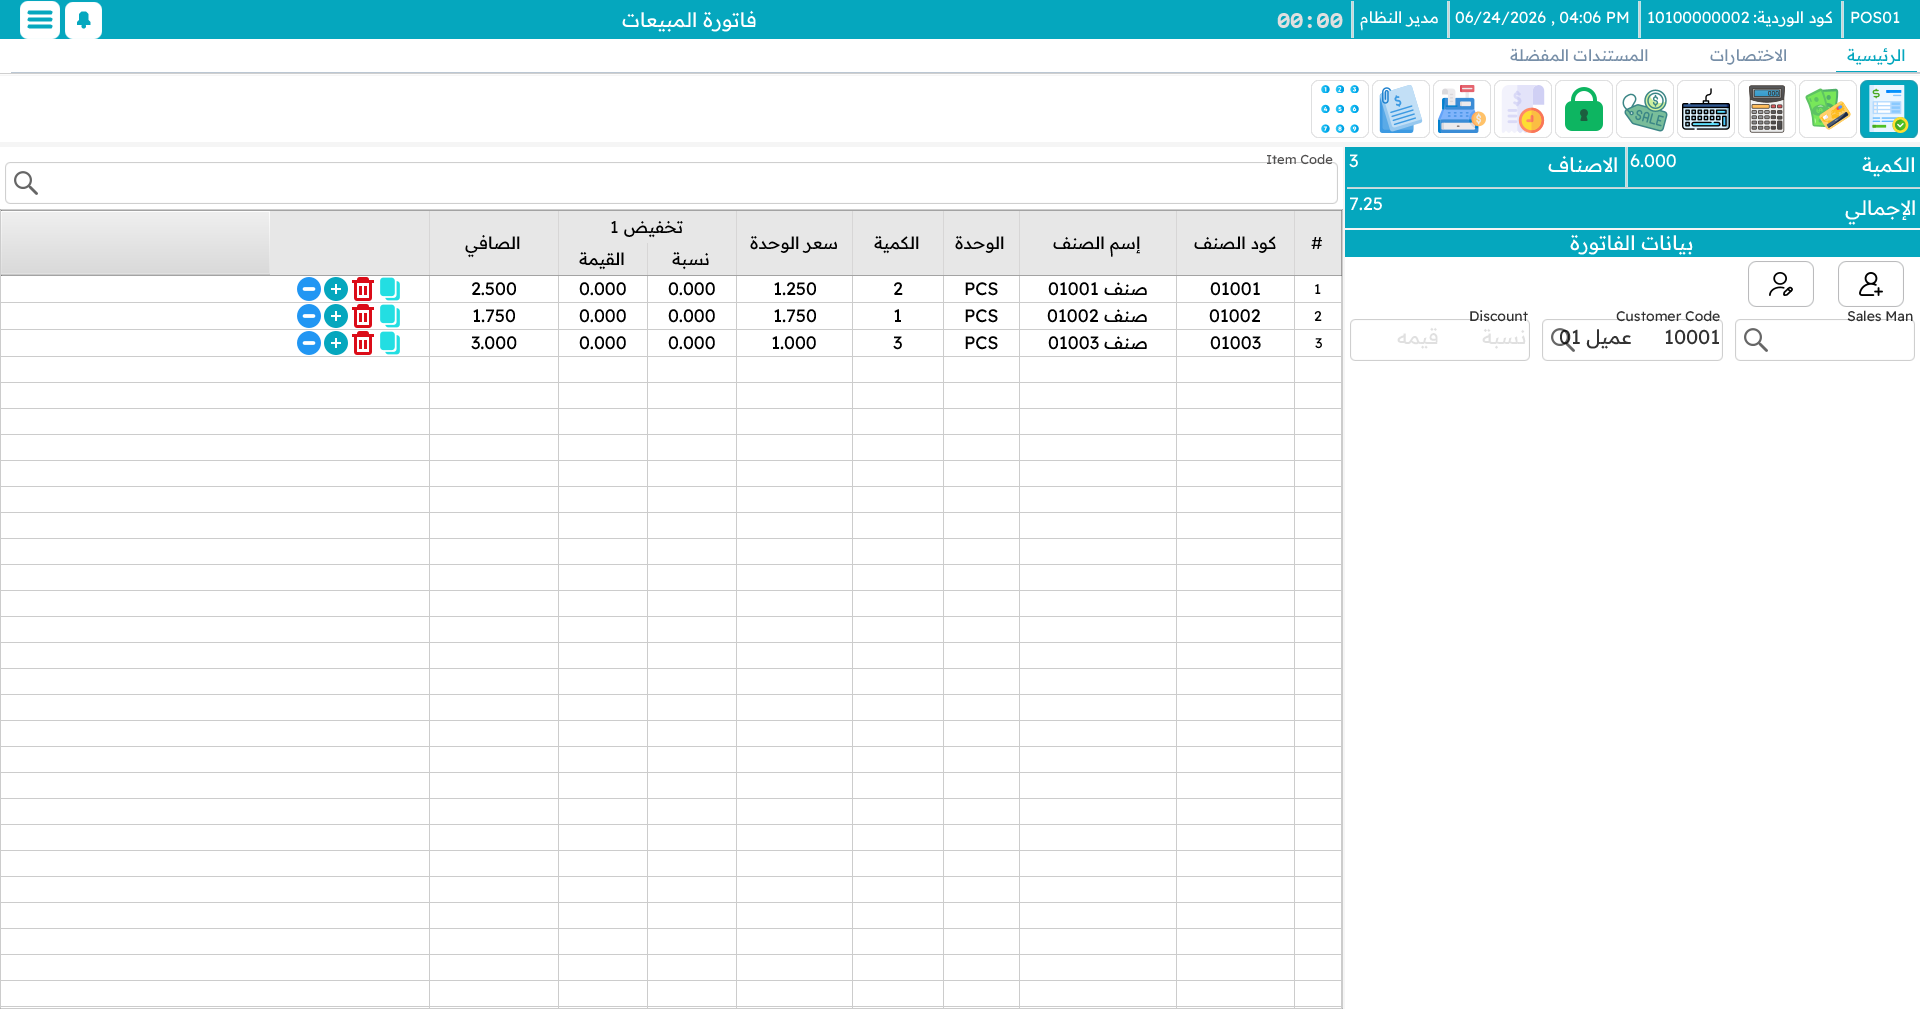Open the hamburger menu in title bar

[40, 19]
